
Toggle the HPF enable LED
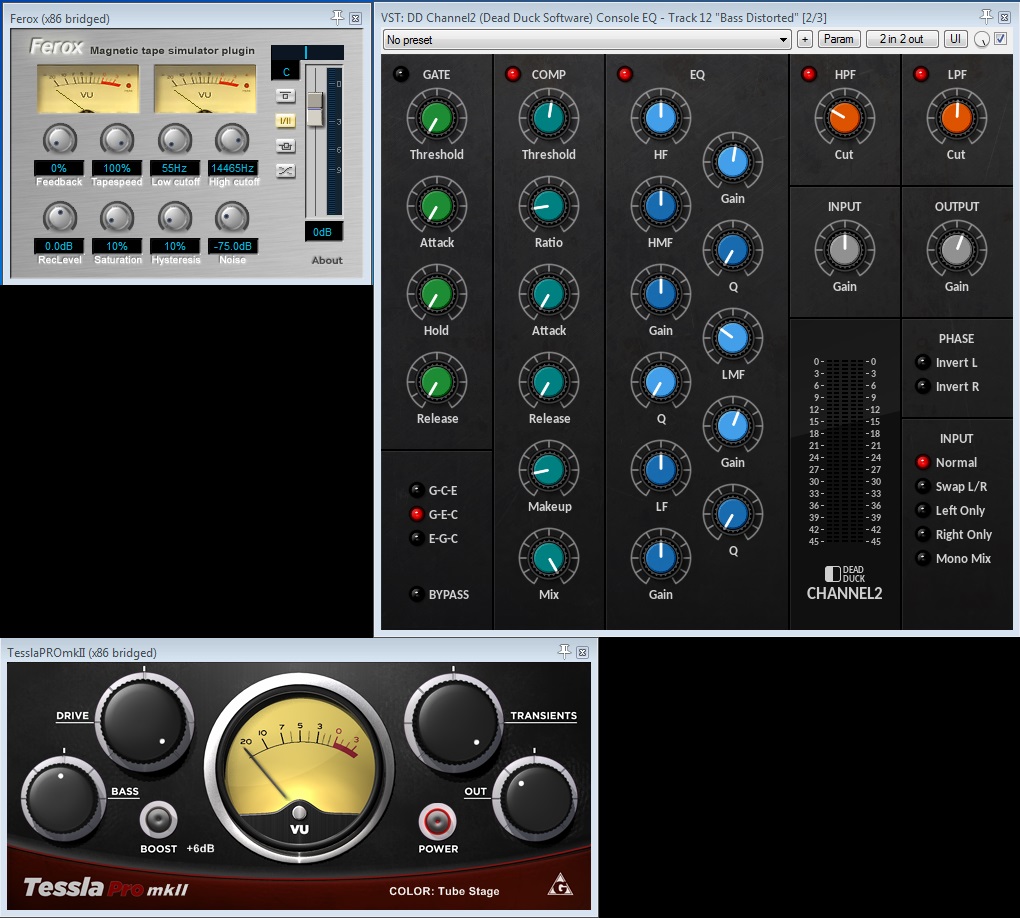(x=809, y=74)
